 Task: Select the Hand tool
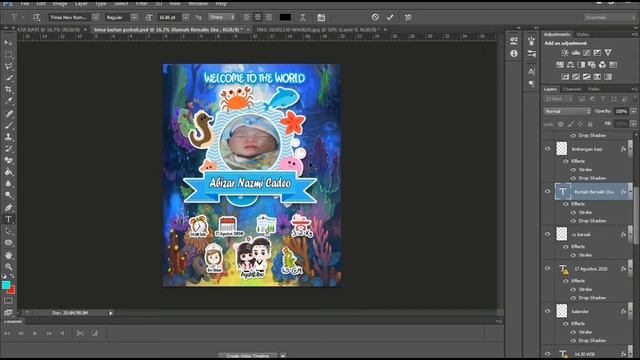coord(8,255)
